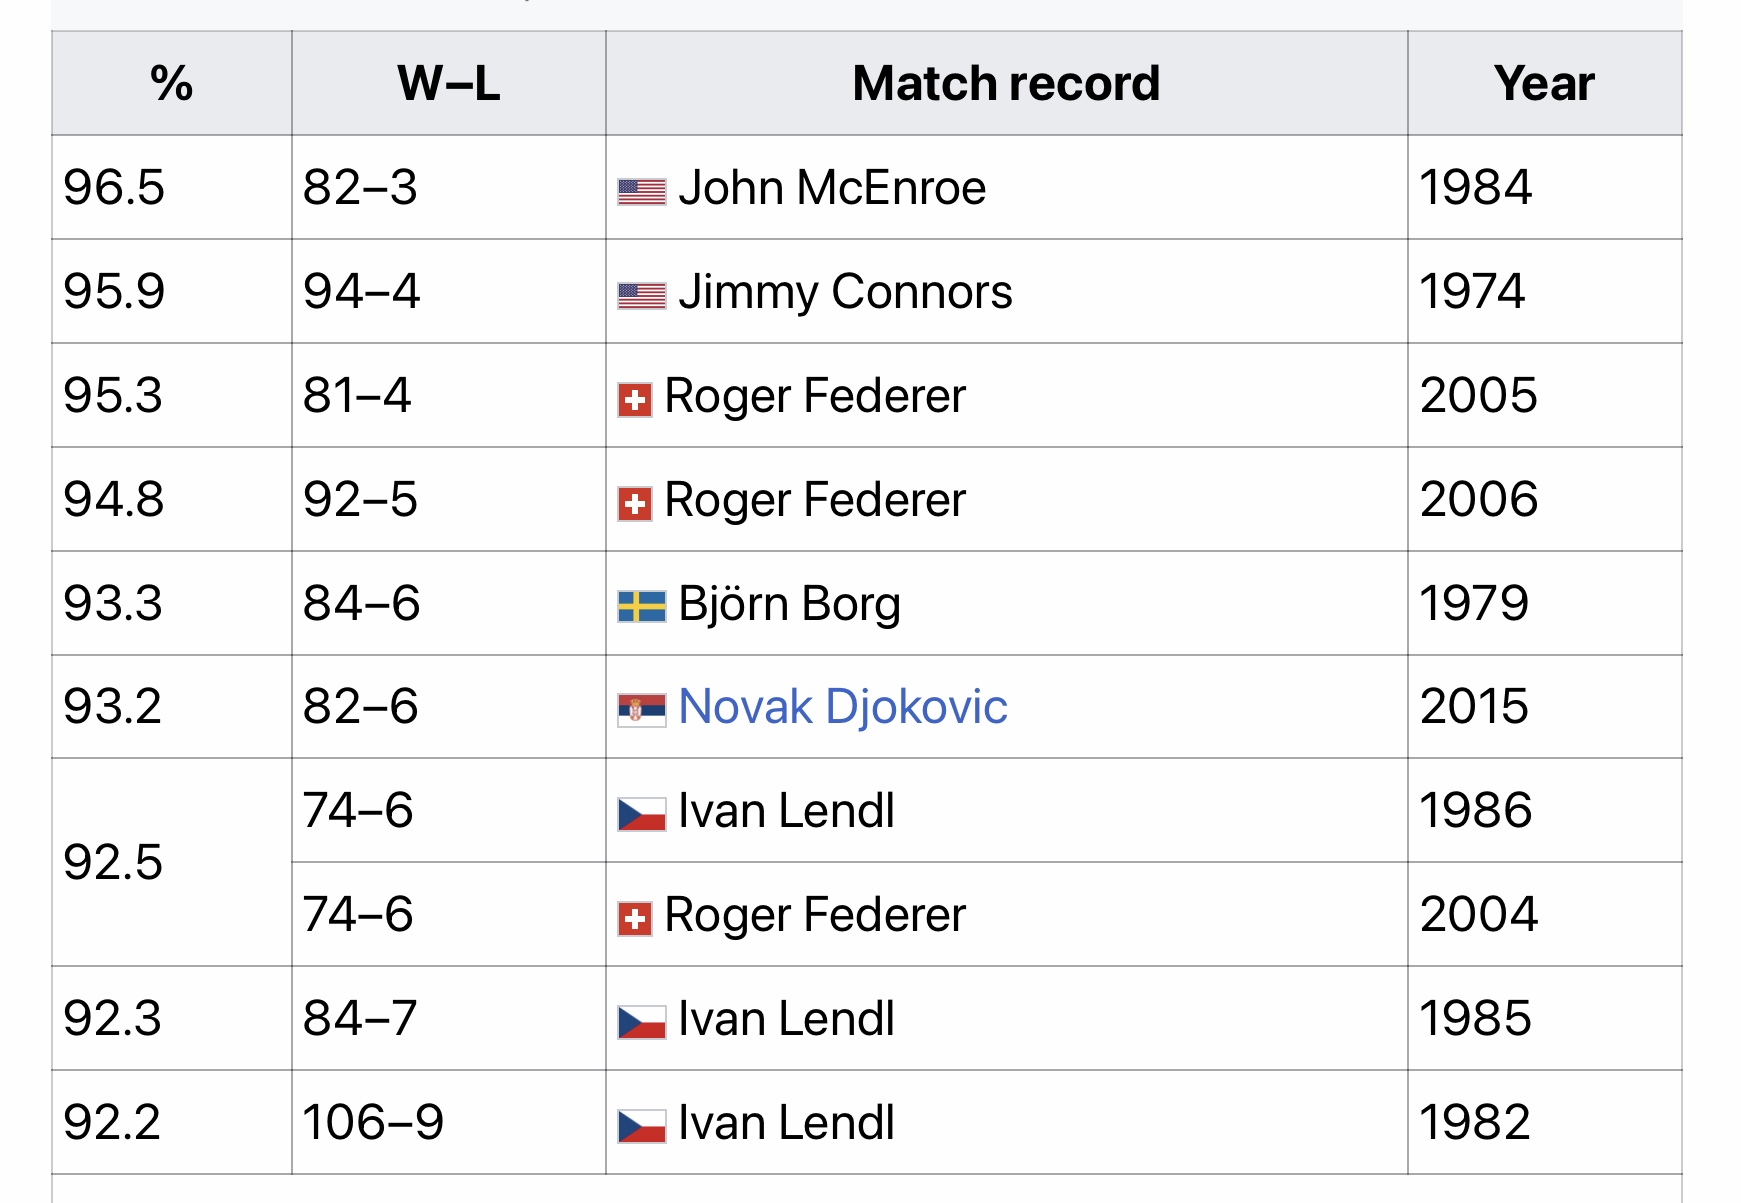Click Czech flag in the 1982 Lendl row
Image resolution: width=1741 pixels, height=1203 pixels.
click(x=641, y=1126)
